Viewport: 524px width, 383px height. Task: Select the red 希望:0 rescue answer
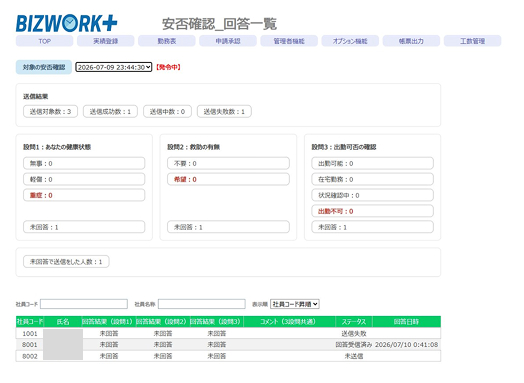tap(228, 179)
